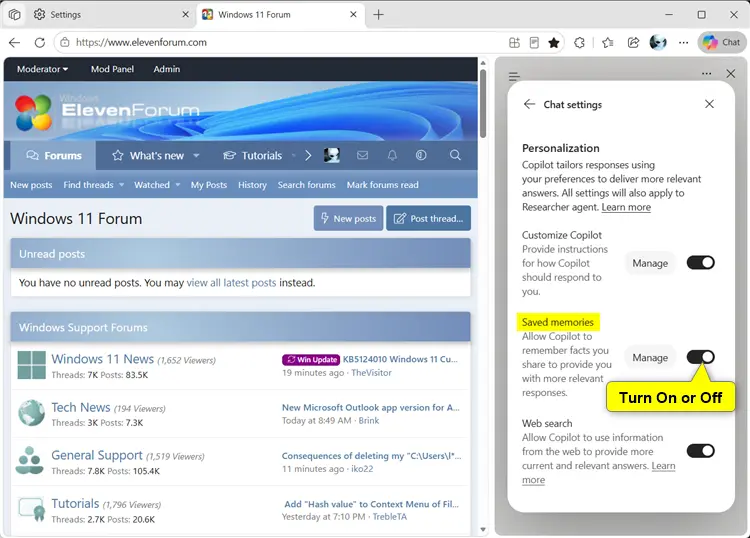Open the Windows 11 News forum link
This screenshot has height=538, width=750.
102,359
